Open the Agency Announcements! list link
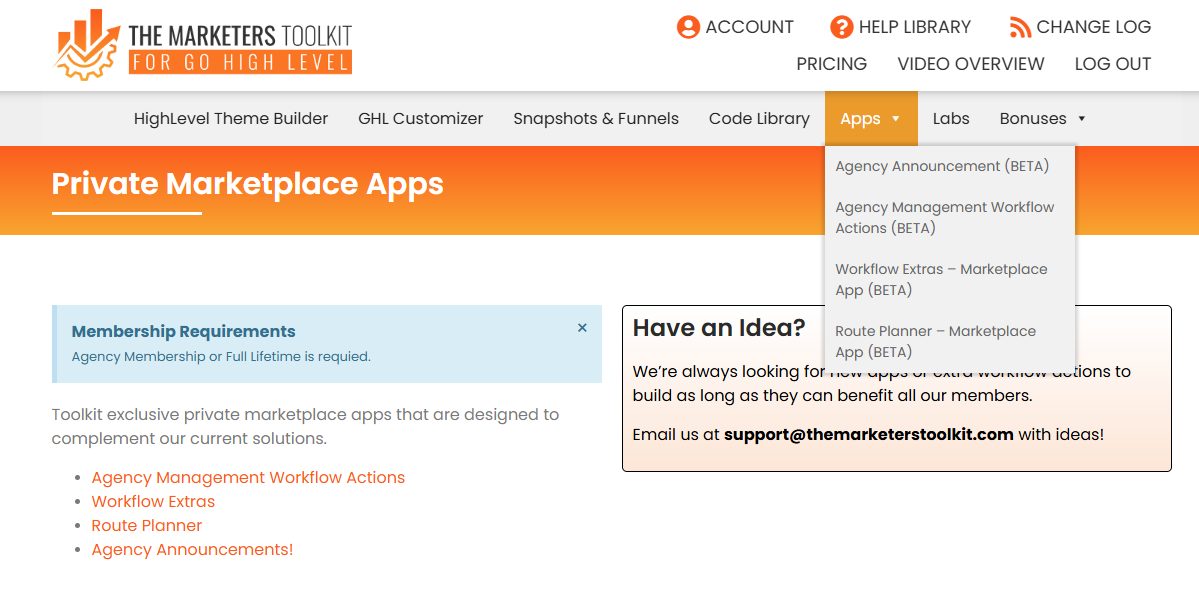Screen dimensions: 1199x616 click(192, 550)
